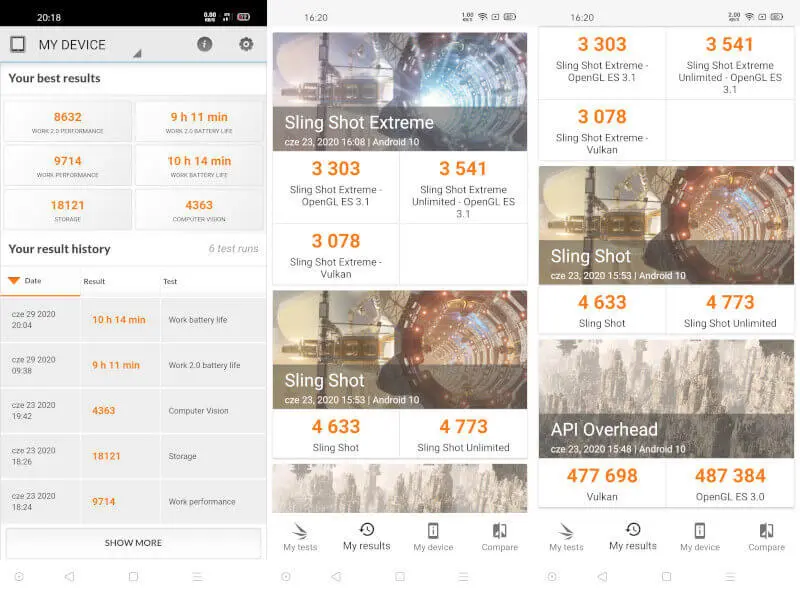Open My tests in middle screen navigation
This screenshot has height=593, width=800.
tap(300, 536)
